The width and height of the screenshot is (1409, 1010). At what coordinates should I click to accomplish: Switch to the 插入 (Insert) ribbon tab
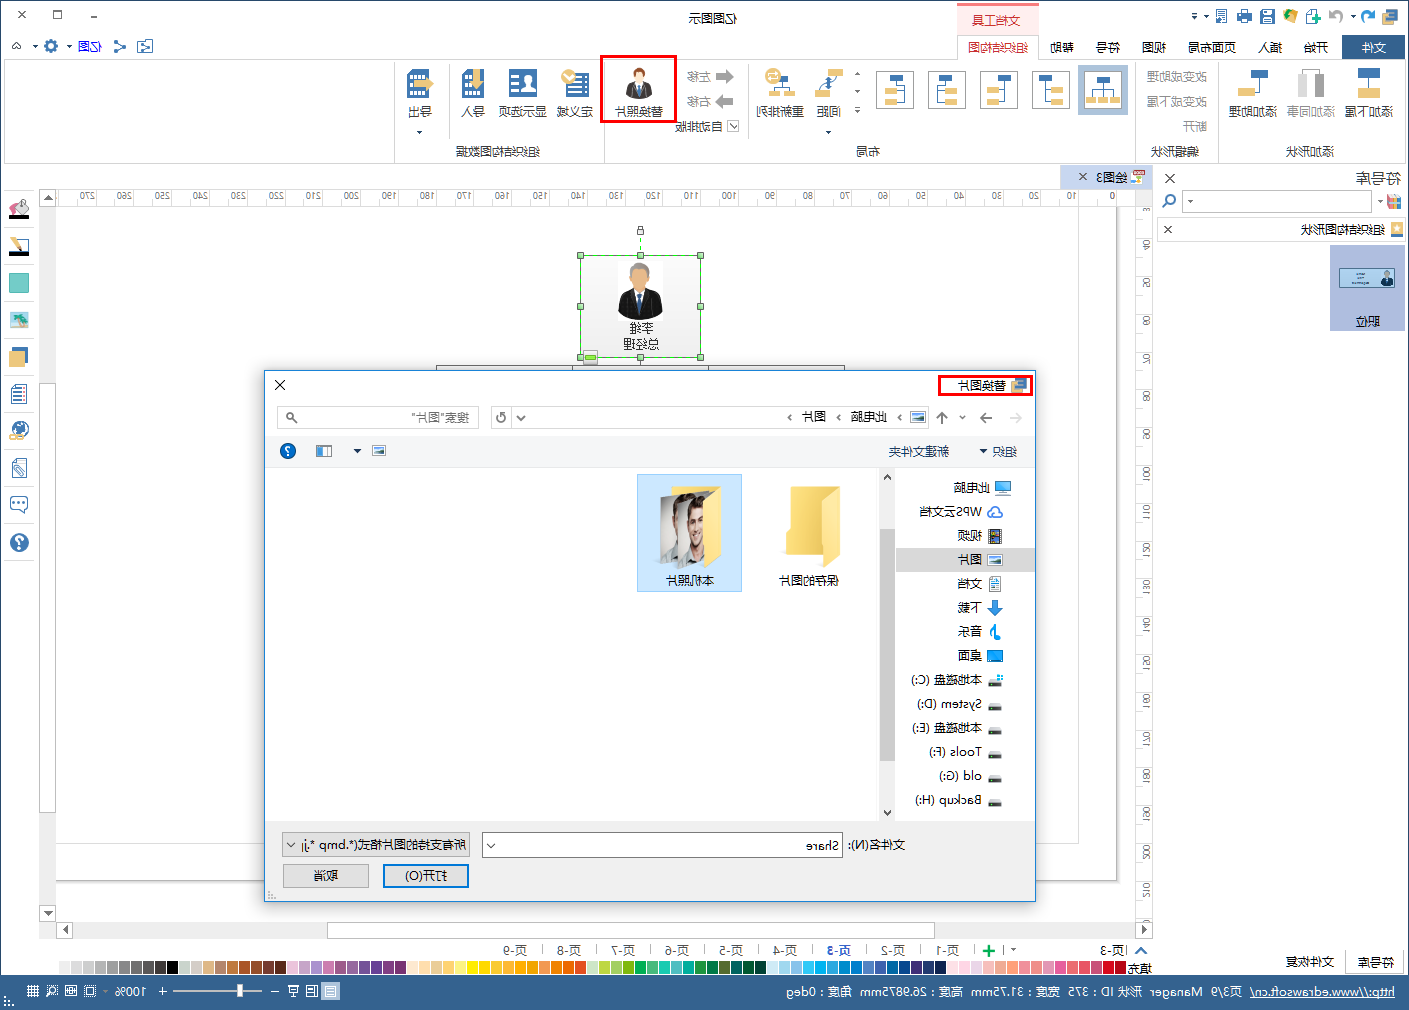point(1270,47)
